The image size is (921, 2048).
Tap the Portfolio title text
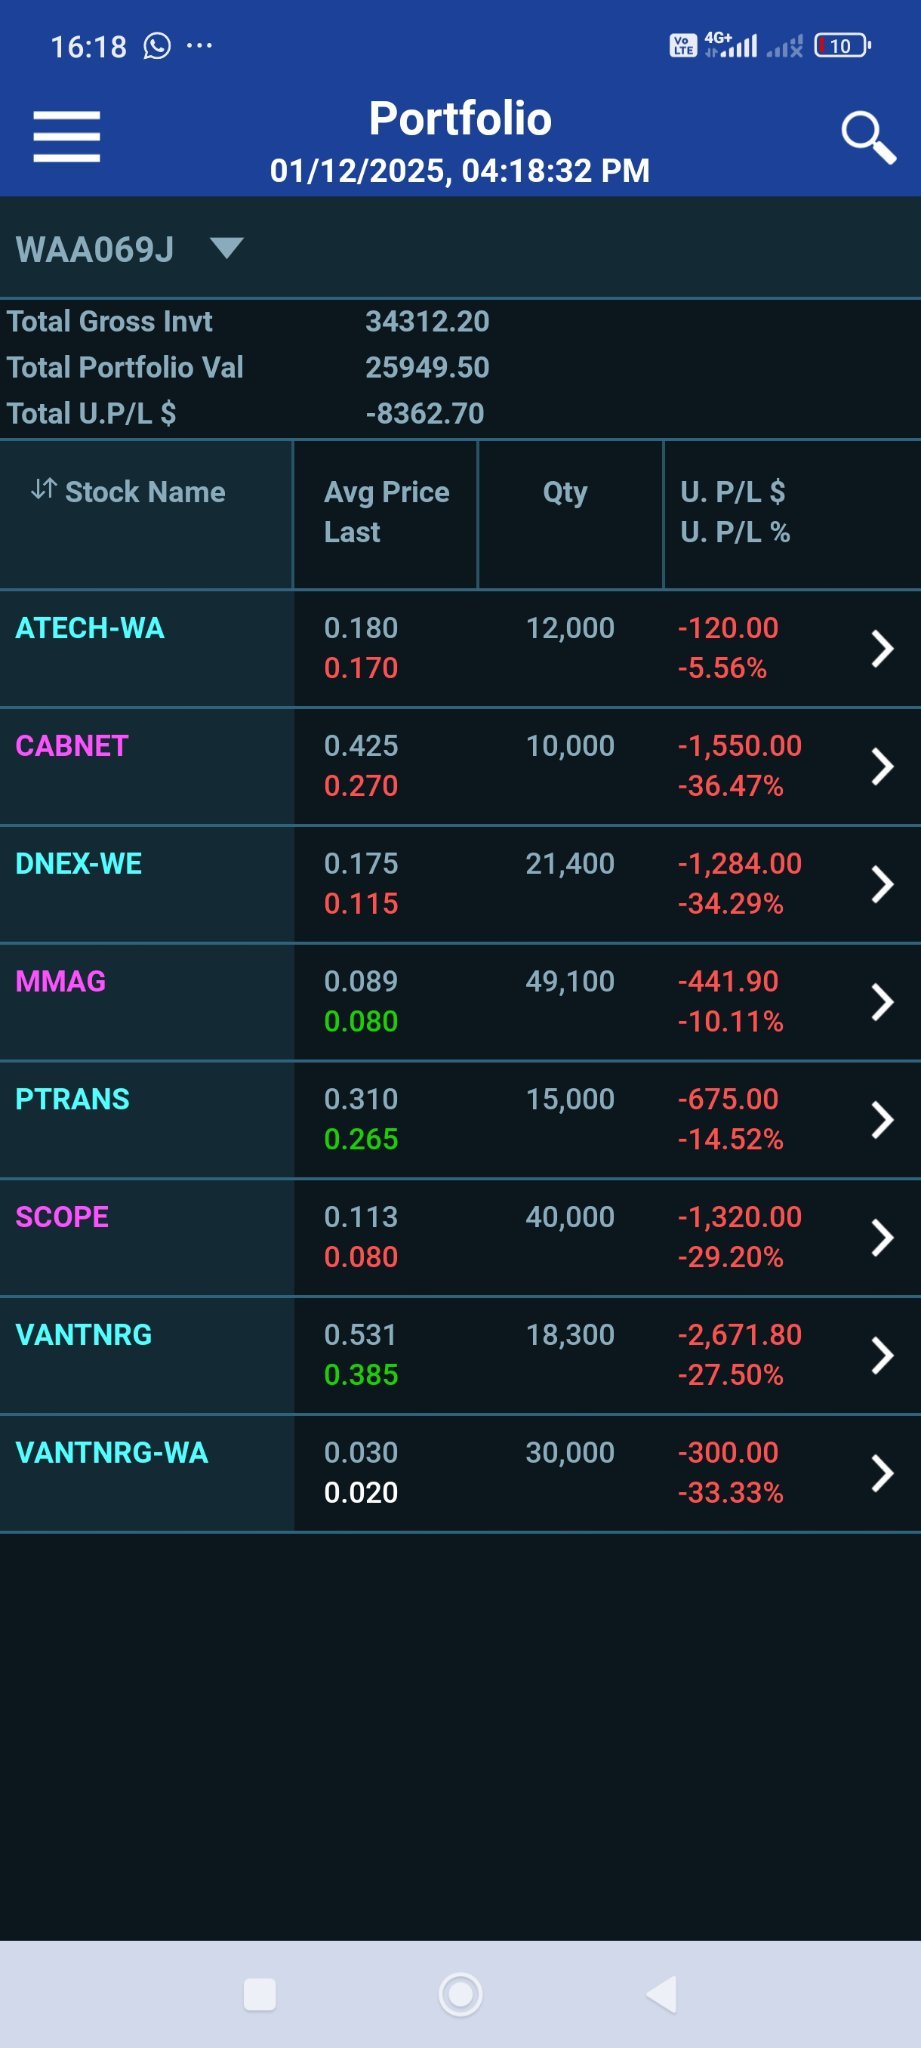pos(460,119)
